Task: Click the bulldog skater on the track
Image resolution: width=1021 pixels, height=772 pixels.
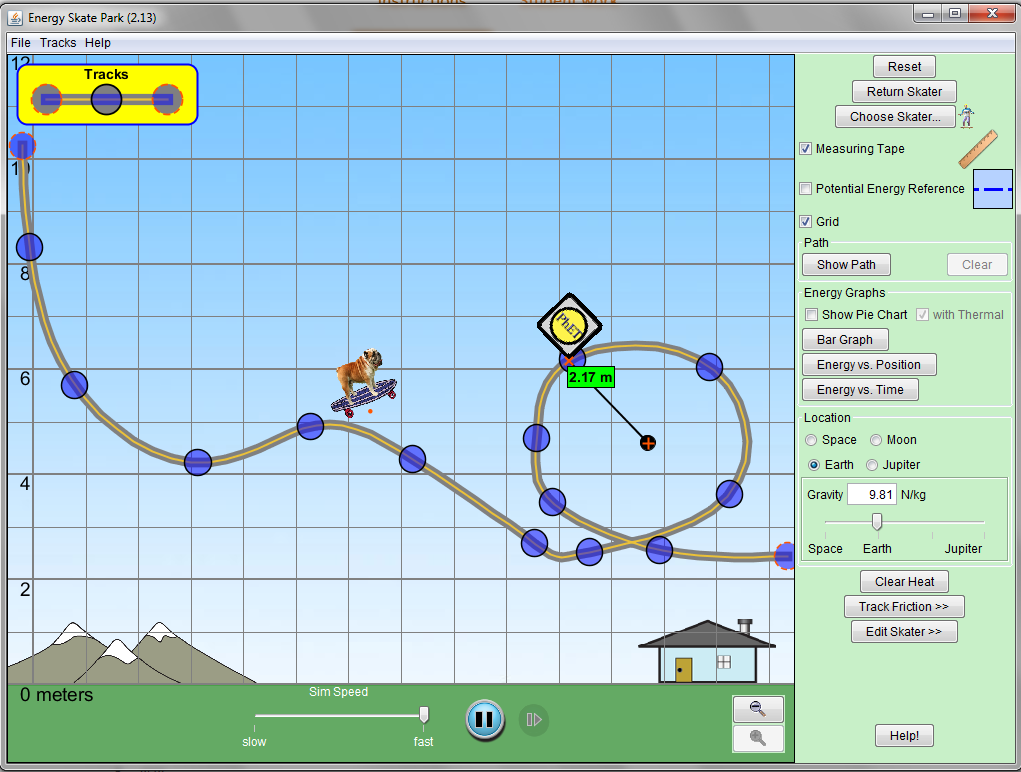Action: coord(363,380)
